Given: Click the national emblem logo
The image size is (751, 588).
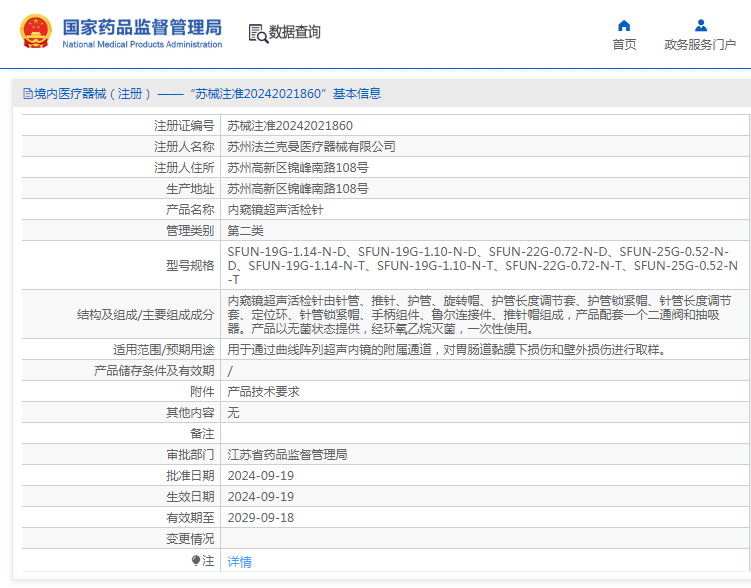Looking at the screenshot, I should (x=35, y=32).
